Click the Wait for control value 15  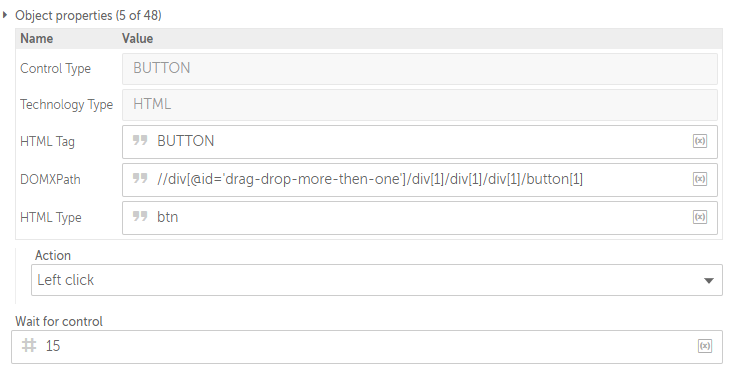point(53,346)
